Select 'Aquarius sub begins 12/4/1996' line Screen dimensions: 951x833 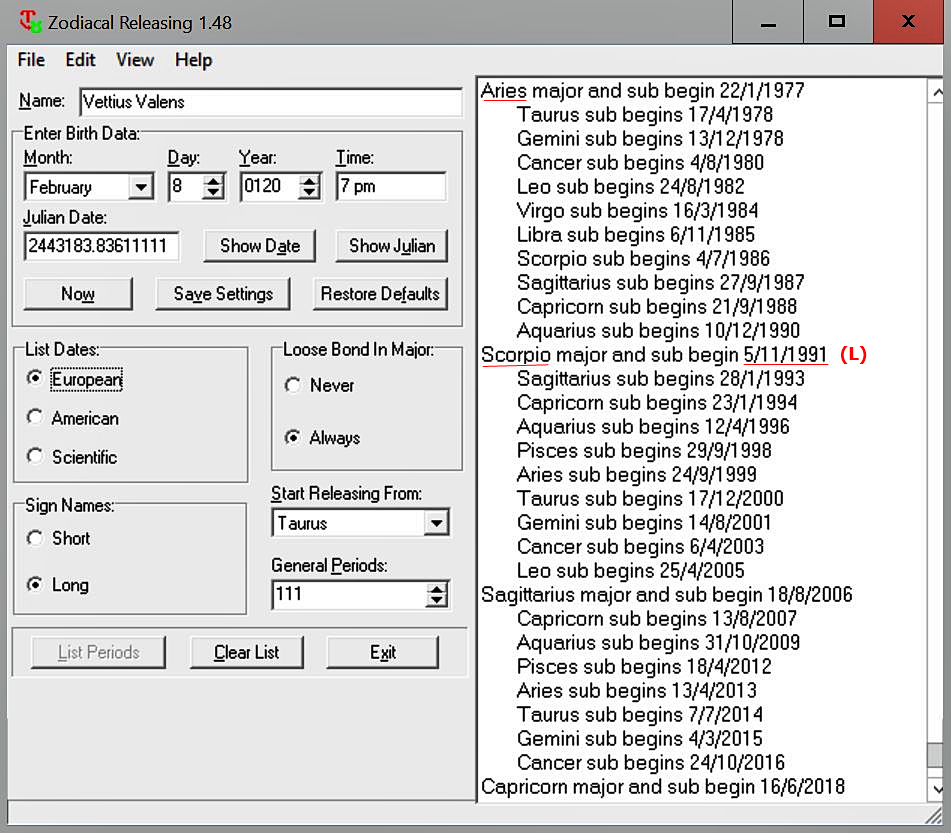(653, 427)
